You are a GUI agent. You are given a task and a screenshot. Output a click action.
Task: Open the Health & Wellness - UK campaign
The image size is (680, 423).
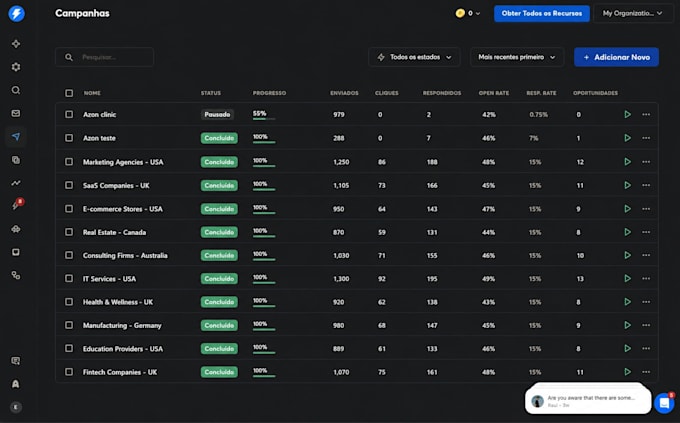click(x=118, y=302)
